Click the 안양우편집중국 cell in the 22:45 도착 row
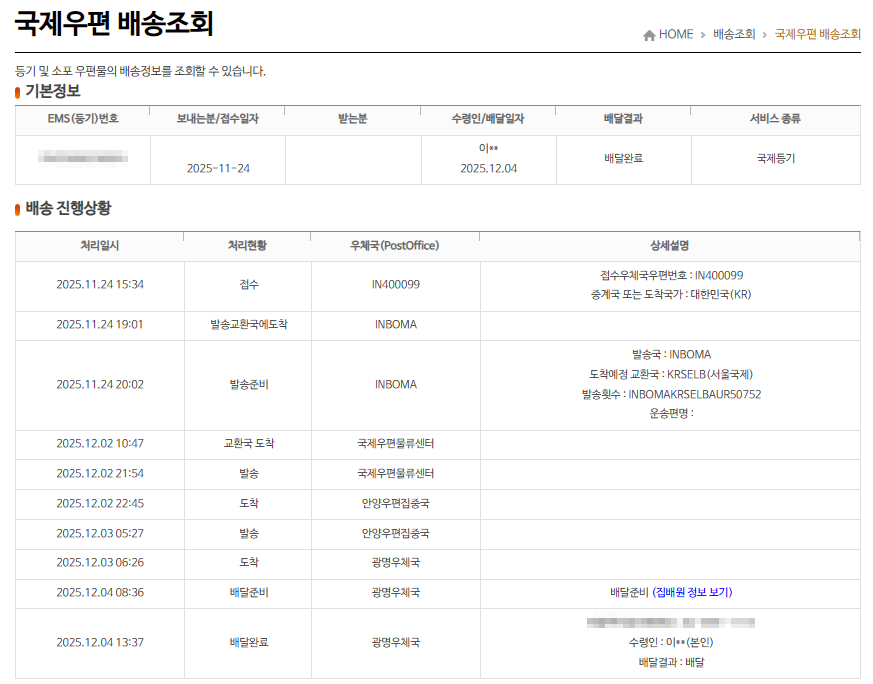Image resolution: width=873 pixels, height=684 pixels. (395, 503)
